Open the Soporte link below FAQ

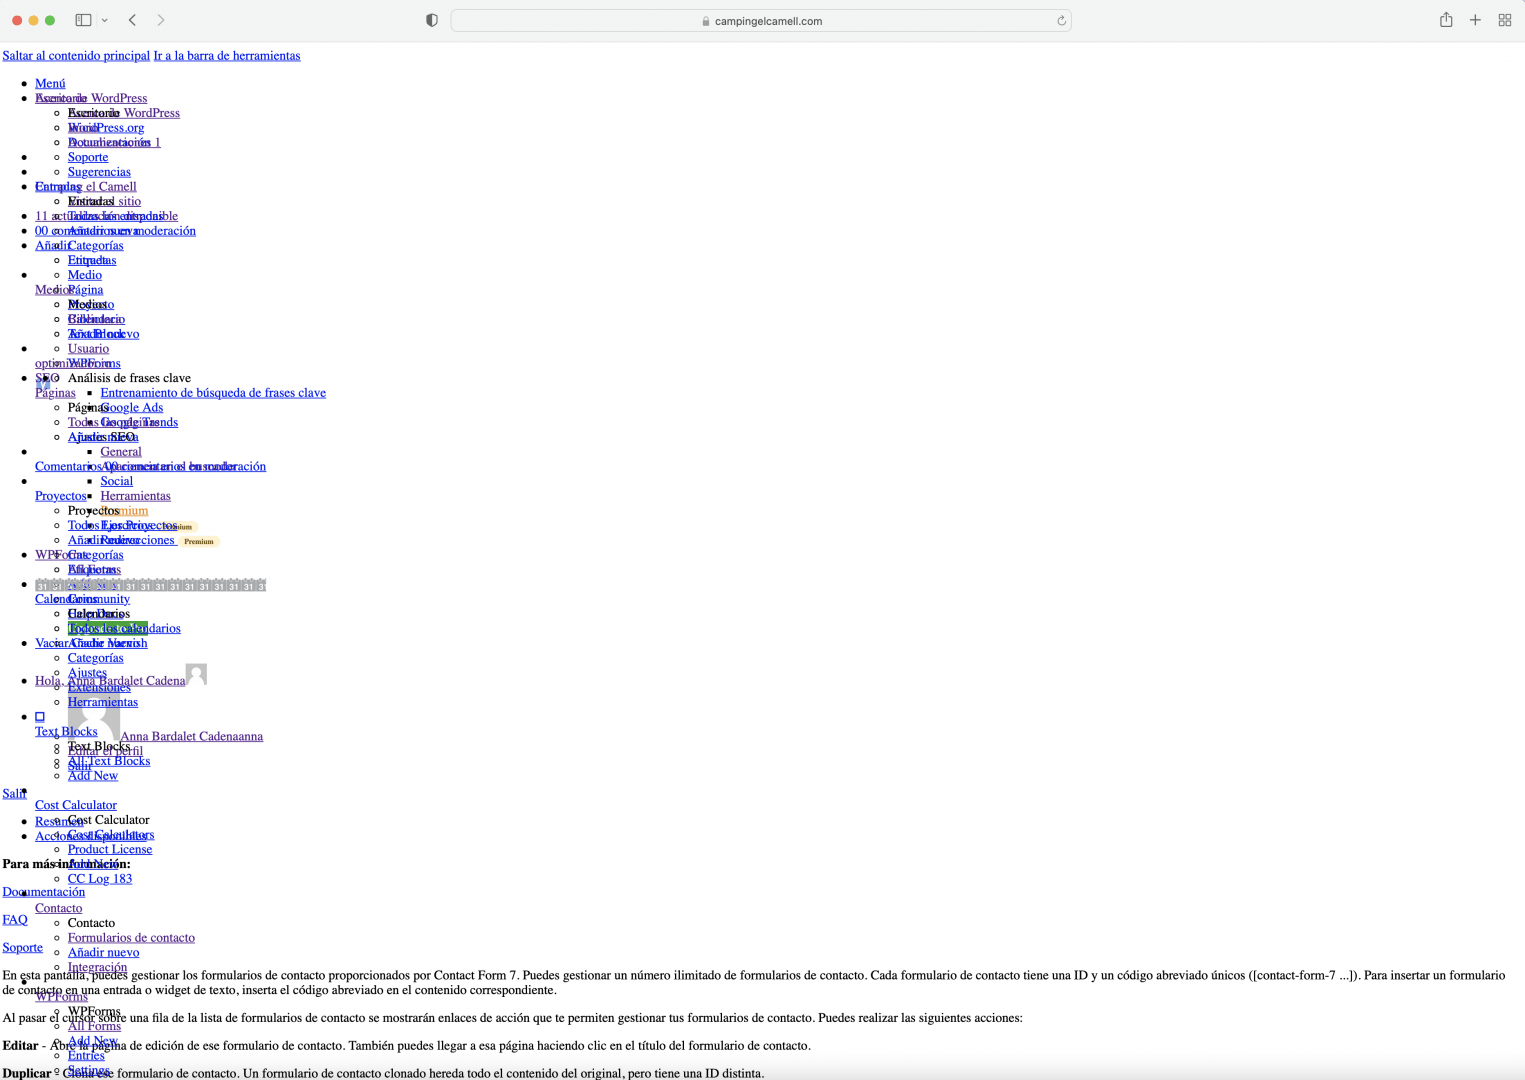22,948
